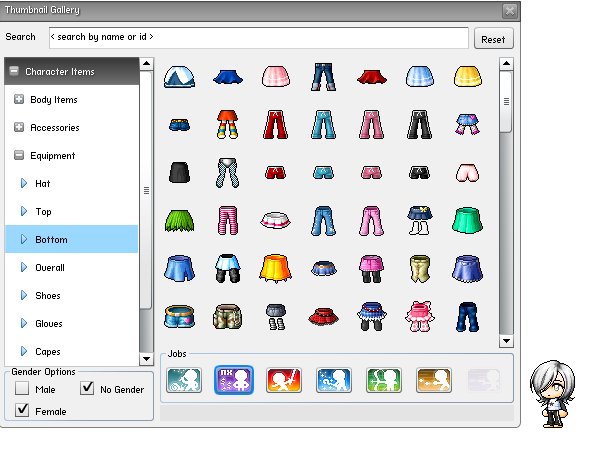Pick the olive khaki shorts thumbnail
596x450 pixels.
coord(420,269)
